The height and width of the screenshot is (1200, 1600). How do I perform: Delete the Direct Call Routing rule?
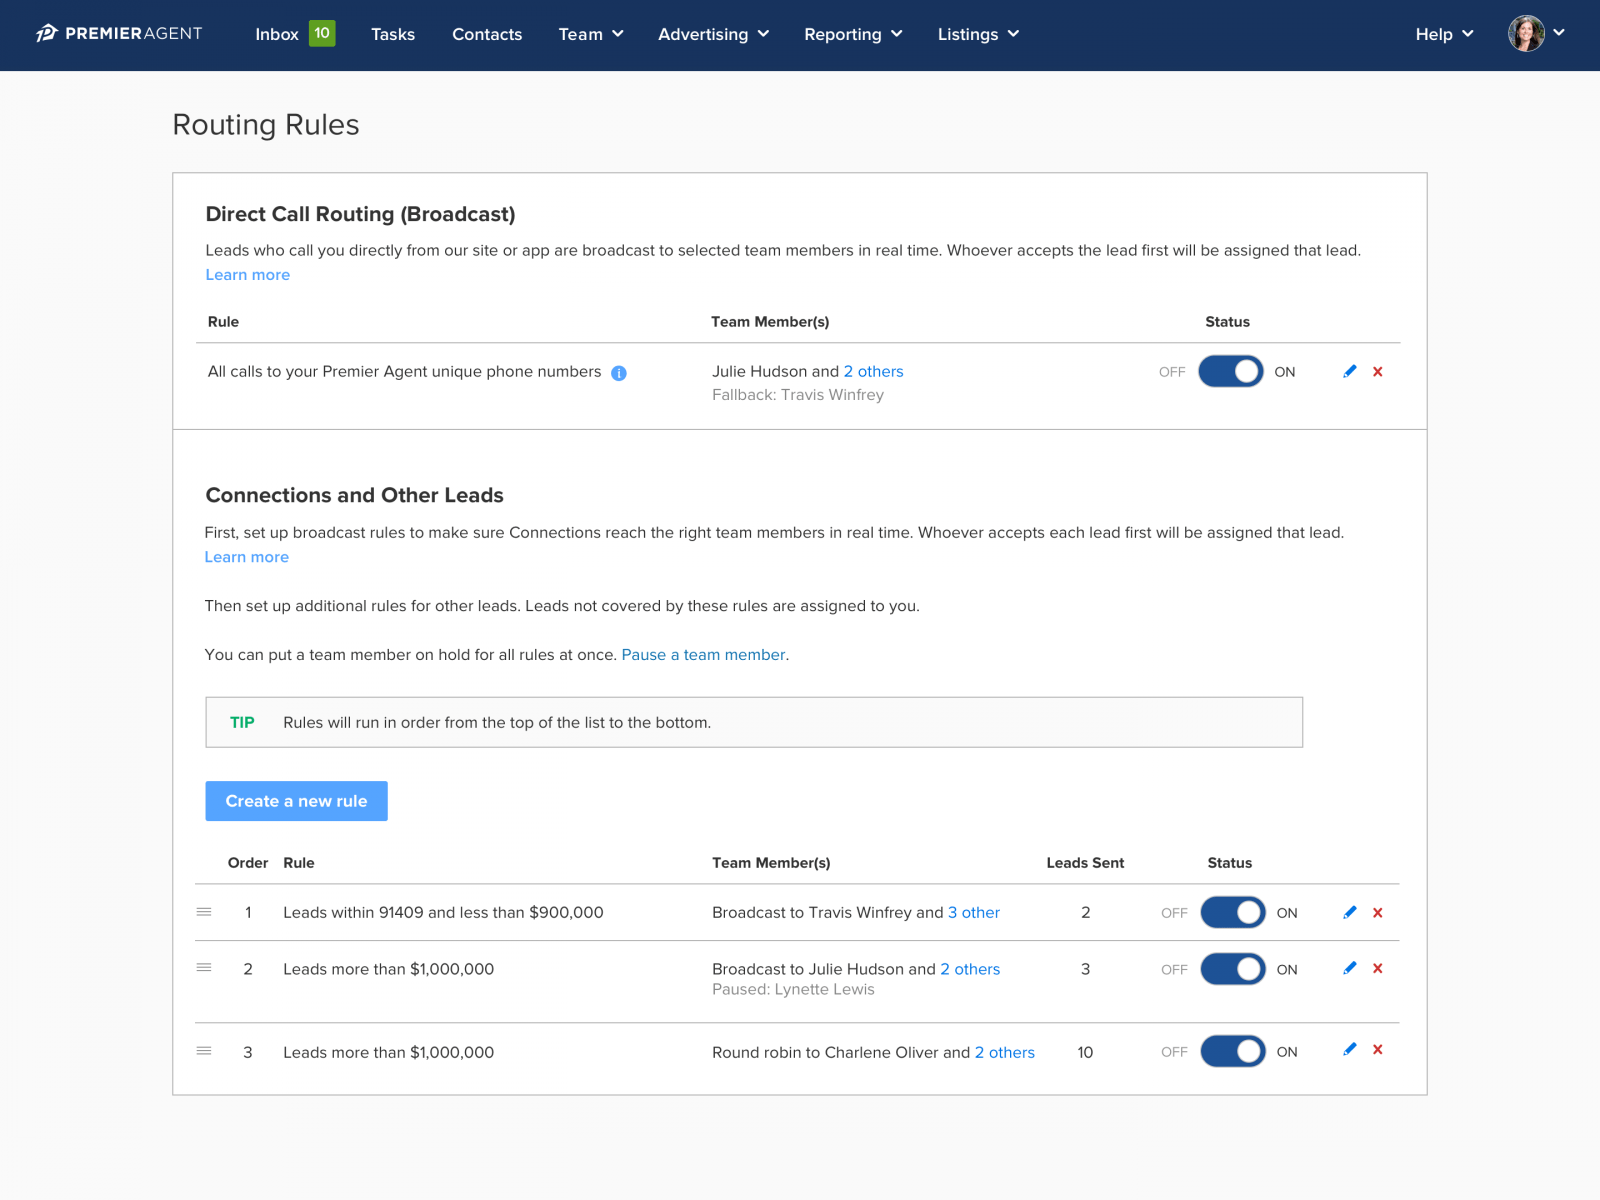point(1378,371)
